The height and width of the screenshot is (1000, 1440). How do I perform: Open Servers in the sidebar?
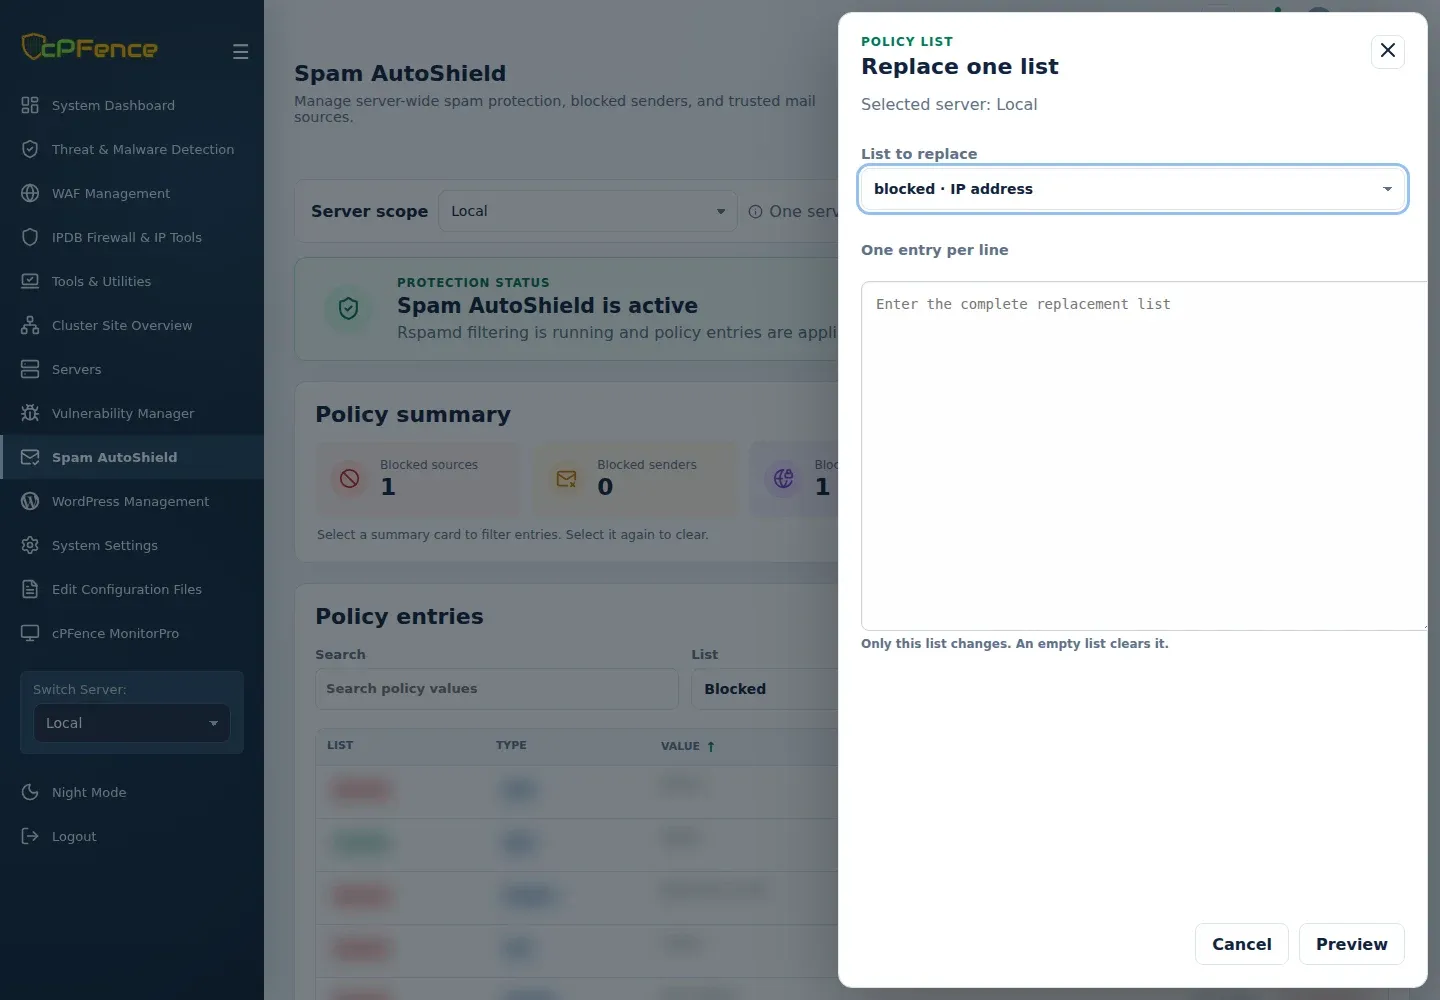132,369
